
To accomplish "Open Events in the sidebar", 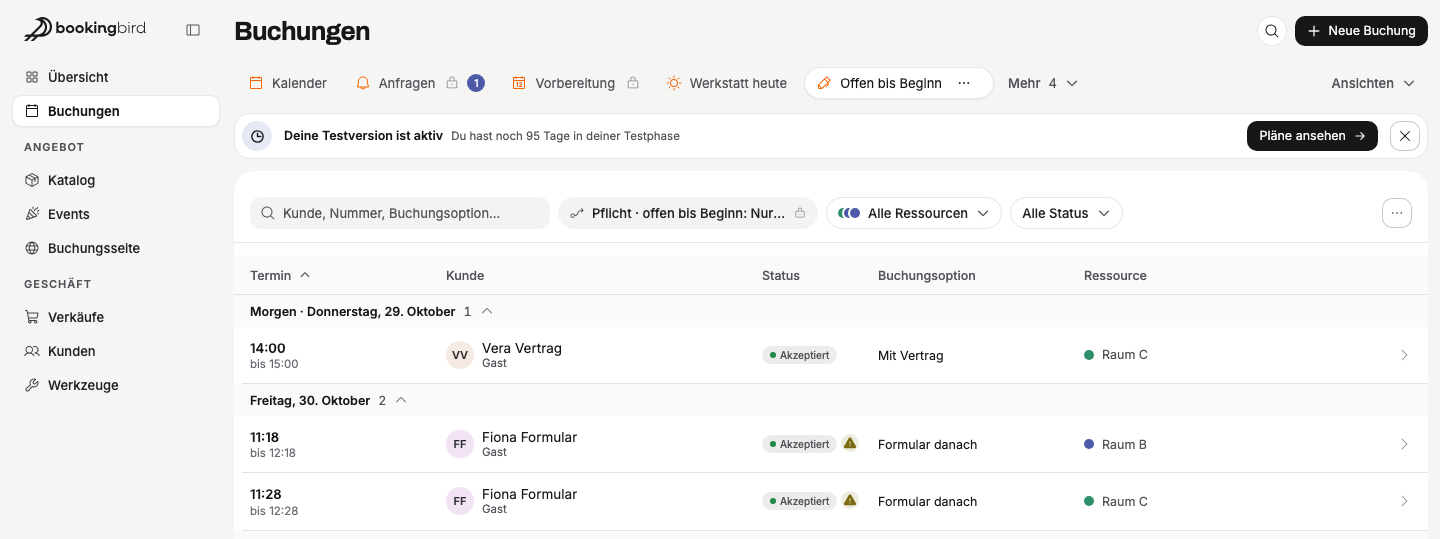I will click(116, 214).
